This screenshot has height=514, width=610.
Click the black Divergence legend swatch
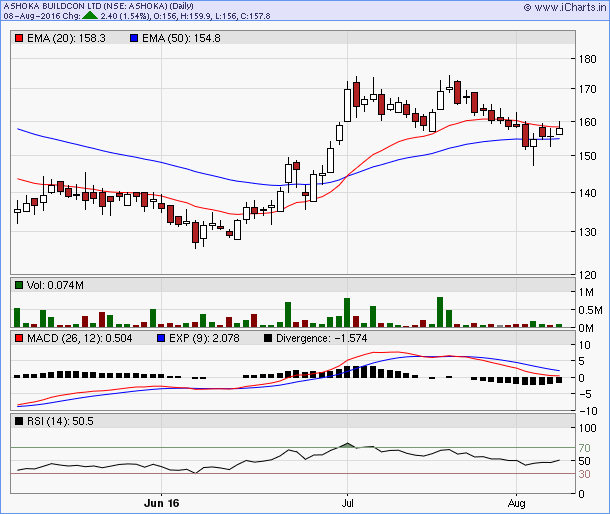pos(268,338)
